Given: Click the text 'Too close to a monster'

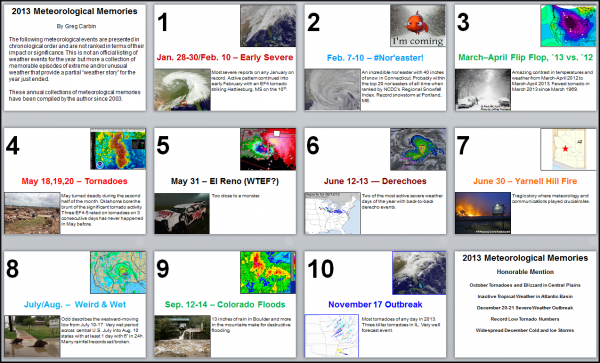Looking at the screenshot, I should (x=236, y=196).
